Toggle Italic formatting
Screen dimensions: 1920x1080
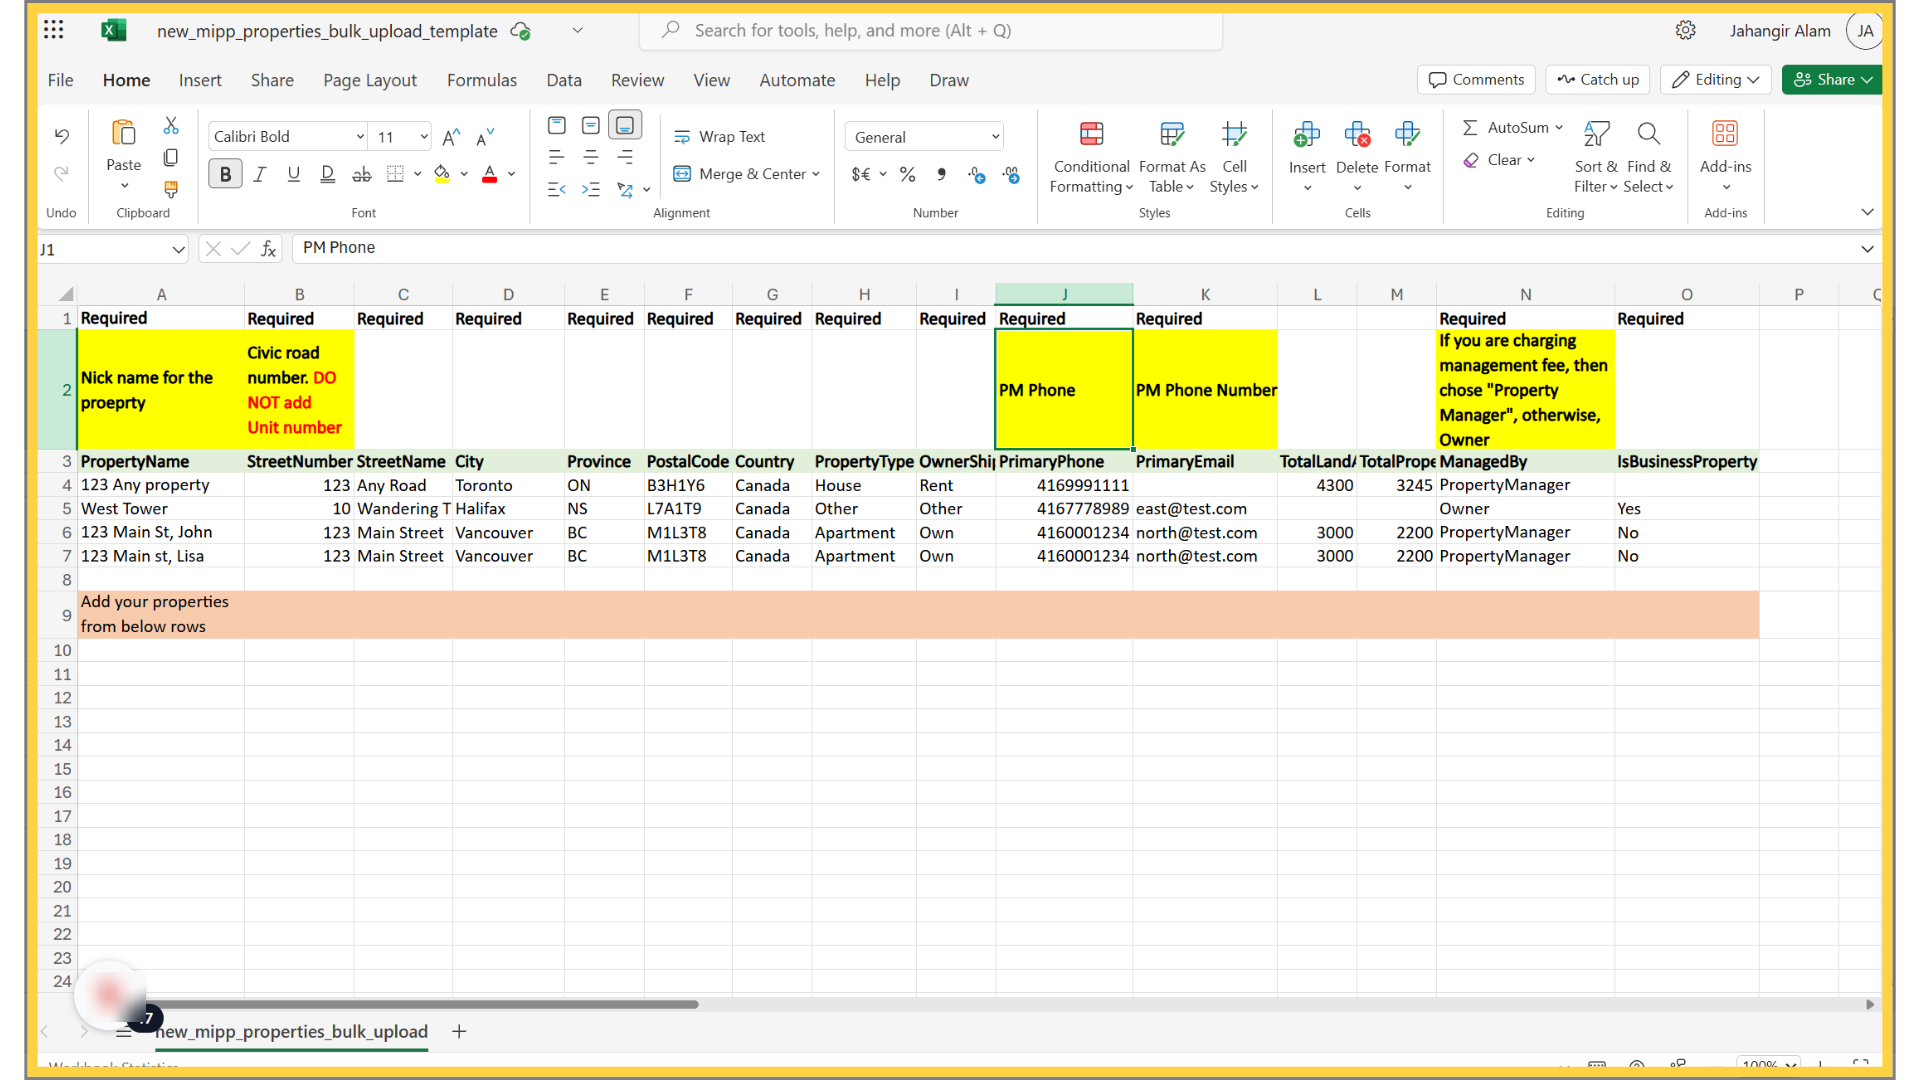pyautogui.click(x=259, y=174)
